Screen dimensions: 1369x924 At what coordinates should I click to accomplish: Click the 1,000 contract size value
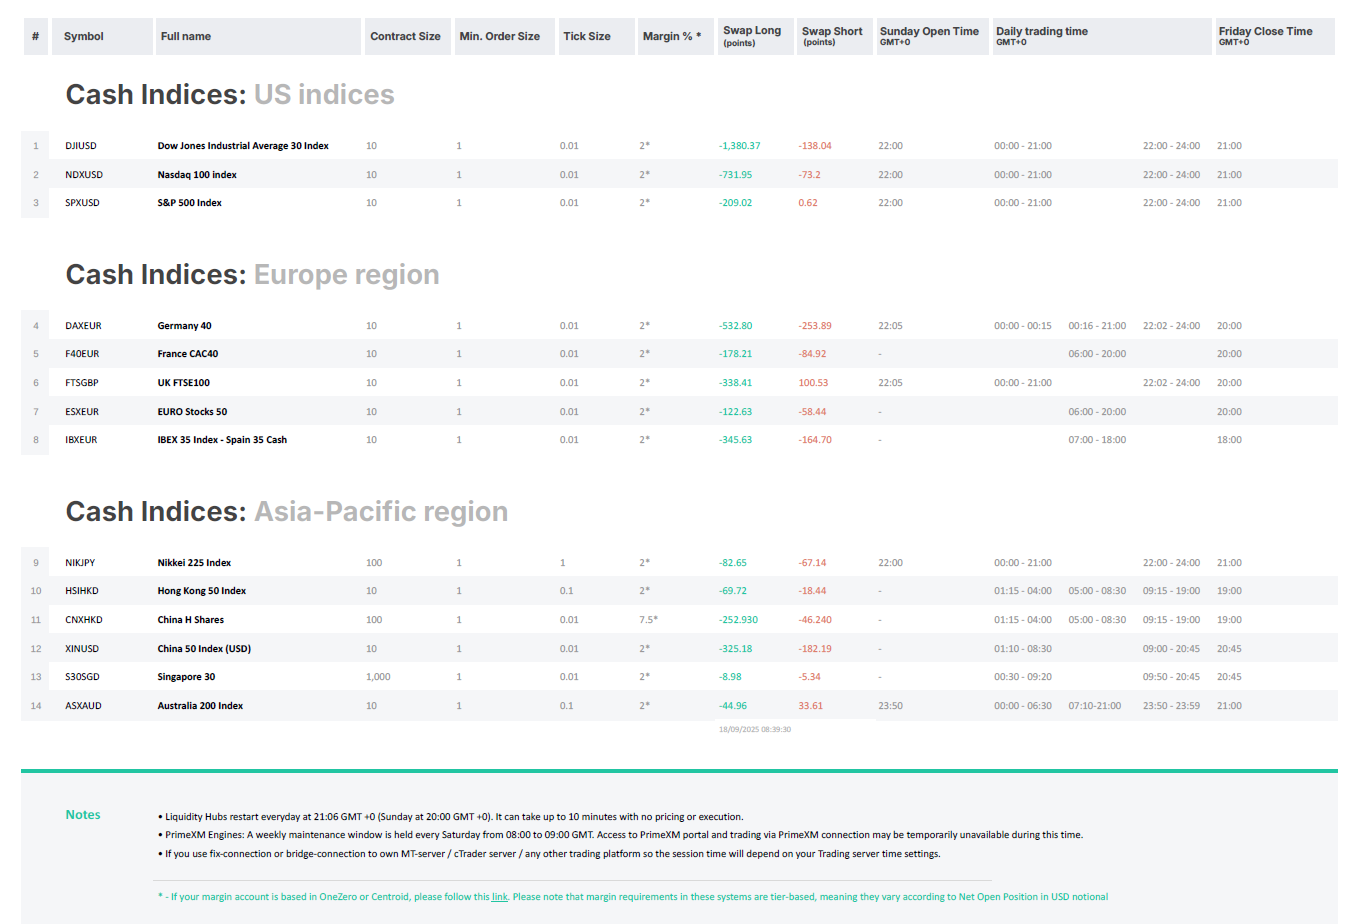click(378, 677)
